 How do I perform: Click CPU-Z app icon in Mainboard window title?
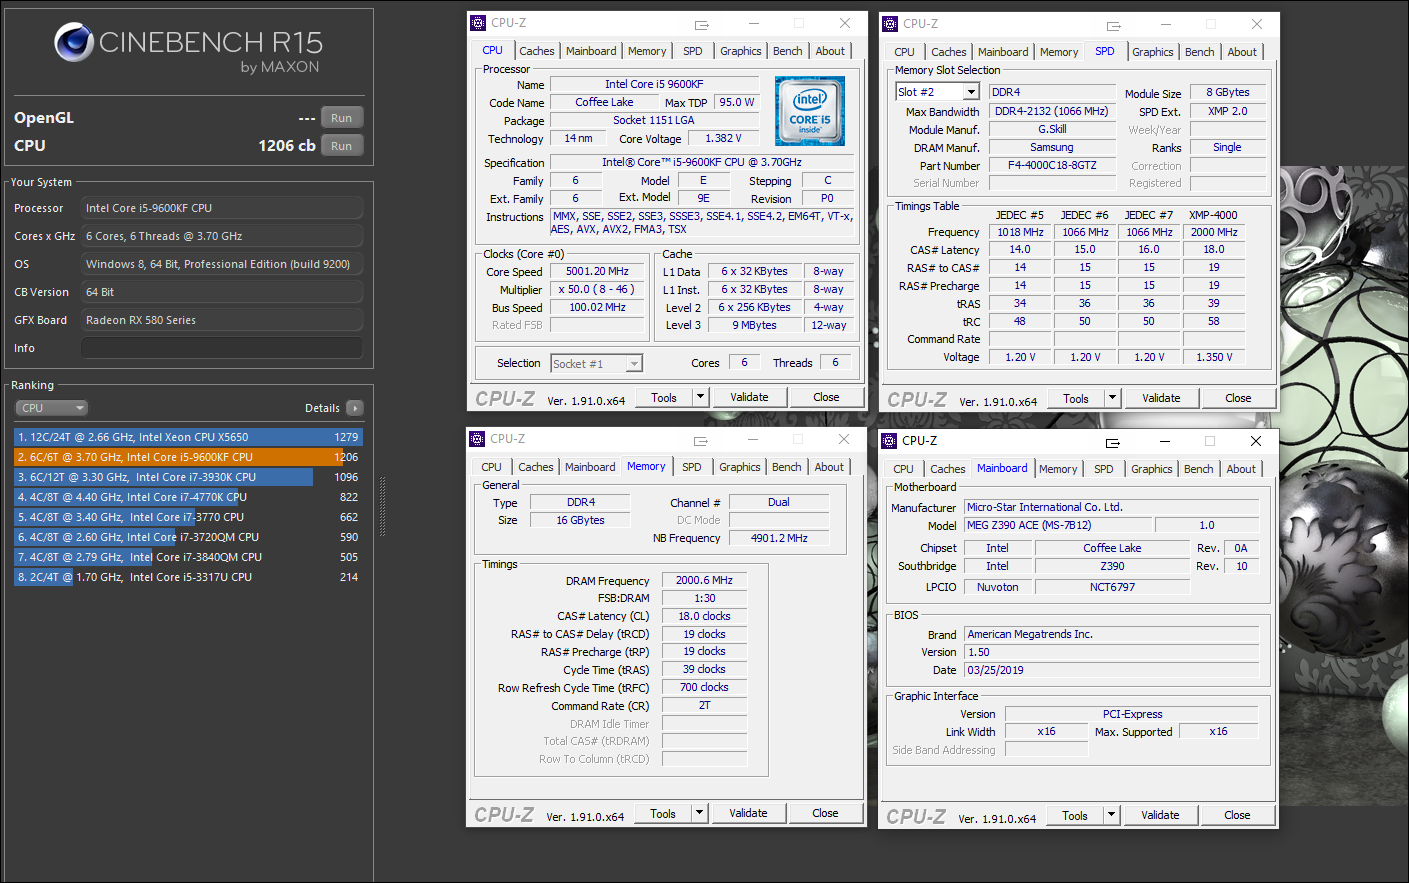(889, 441)
